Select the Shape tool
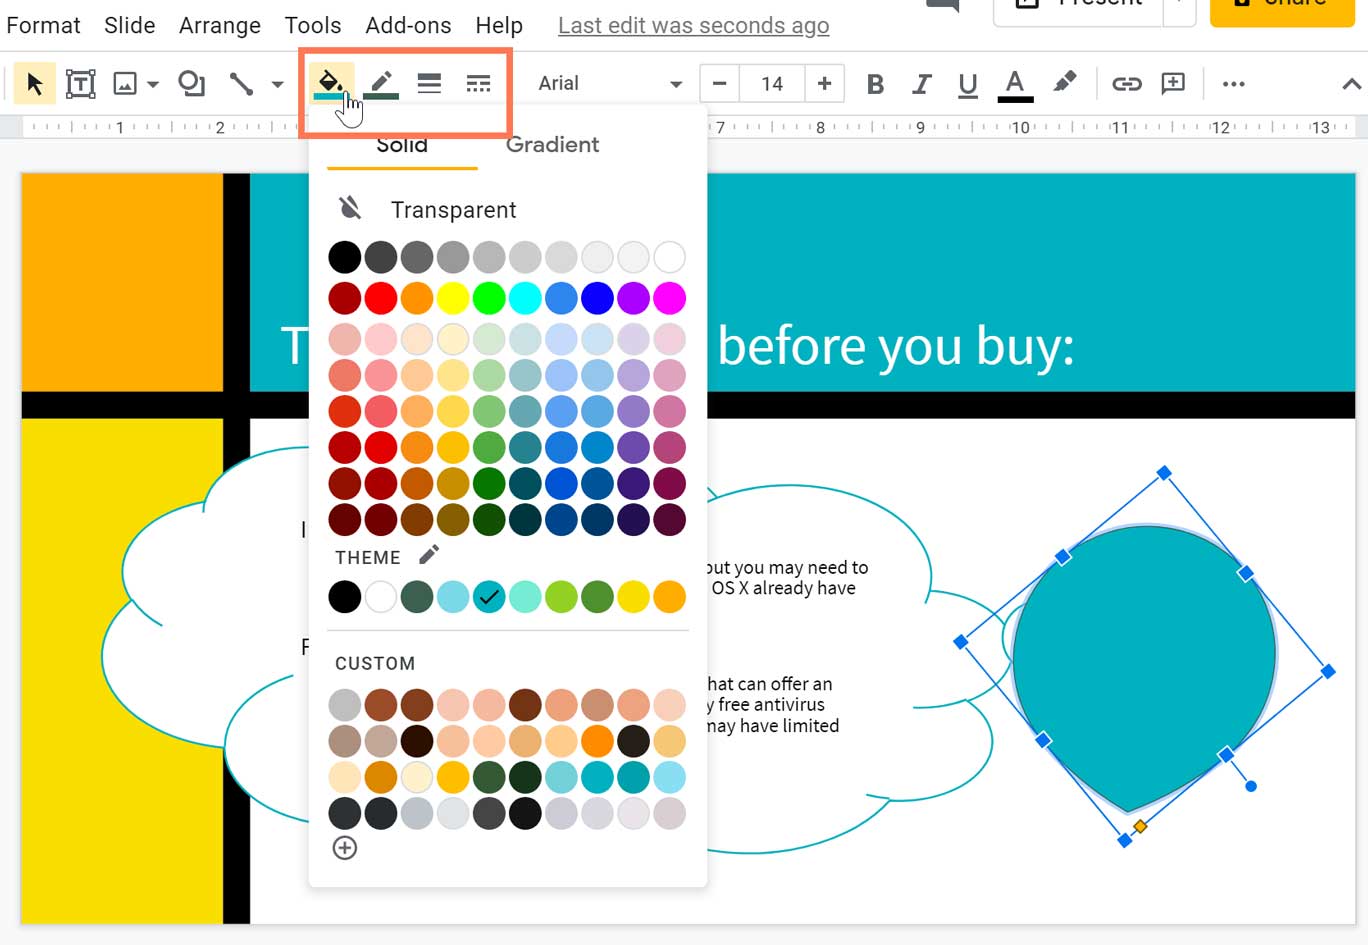 (191, 83)
